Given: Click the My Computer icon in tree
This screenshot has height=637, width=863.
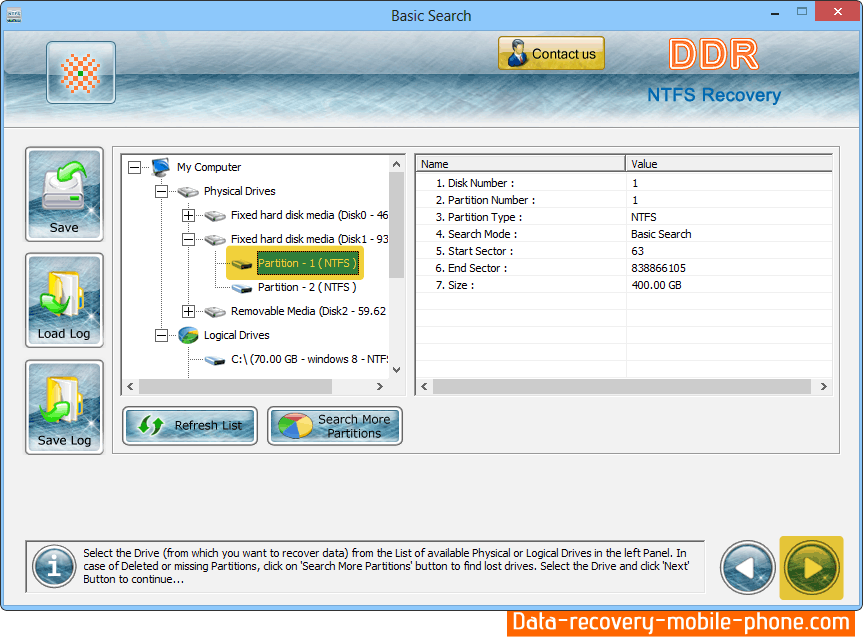Looking at the screenshot, I should pos(161,167).
